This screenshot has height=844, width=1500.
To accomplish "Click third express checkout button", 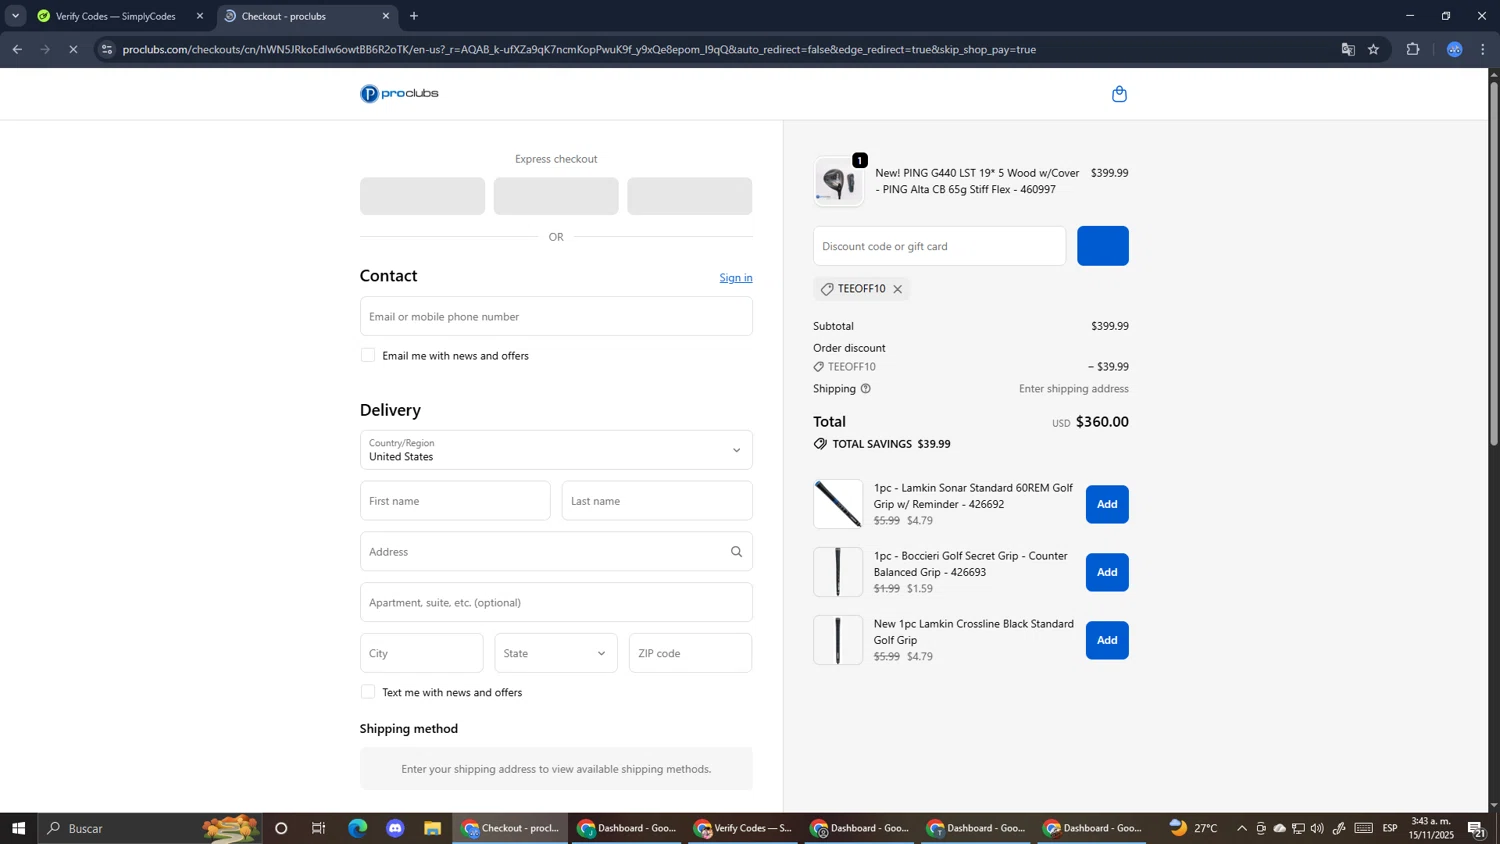I will pos(690,196).
